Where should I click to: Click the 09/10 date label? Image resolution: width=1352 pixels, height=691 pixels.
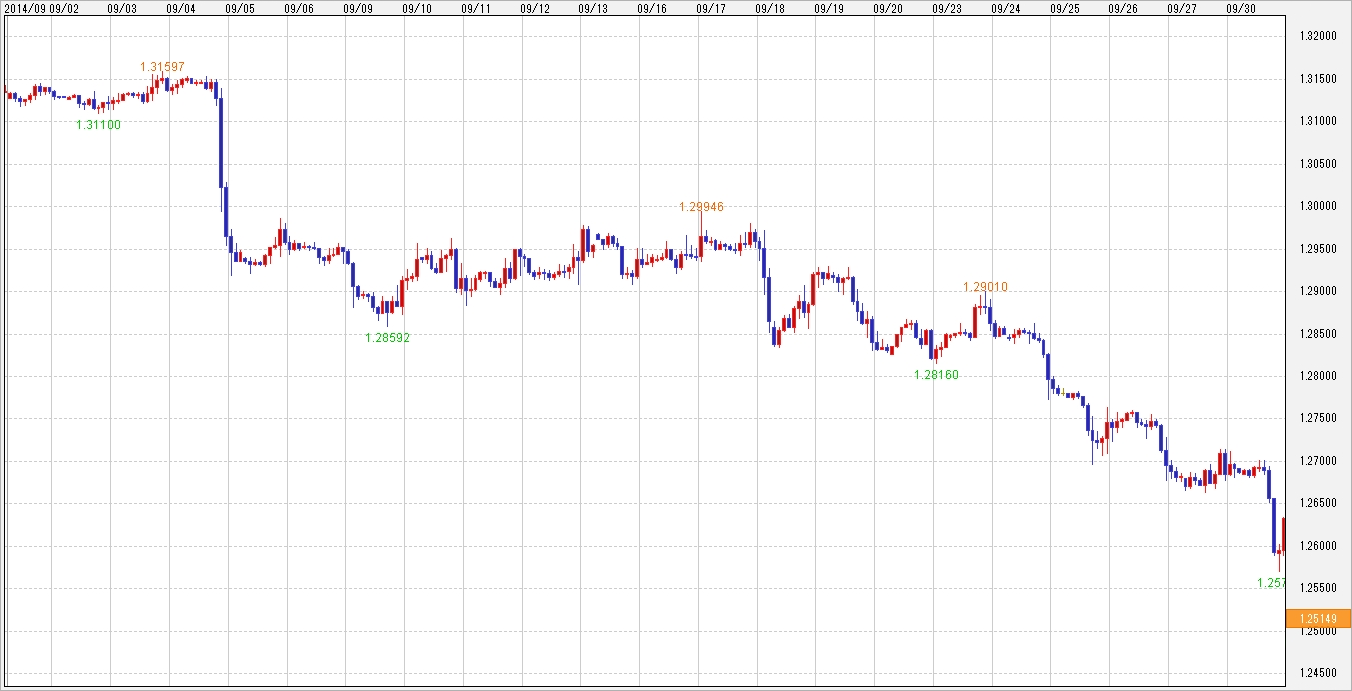(x=417, y=8)
